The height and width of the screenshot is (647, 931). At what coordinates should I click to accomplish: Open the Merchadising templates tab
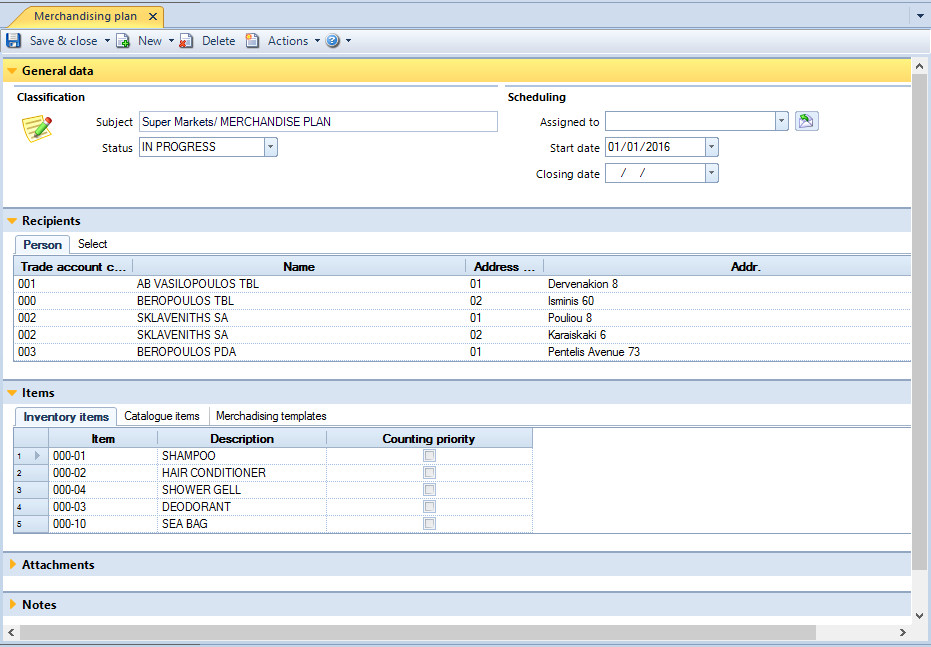pyautogui.click(x=271, y=416)
